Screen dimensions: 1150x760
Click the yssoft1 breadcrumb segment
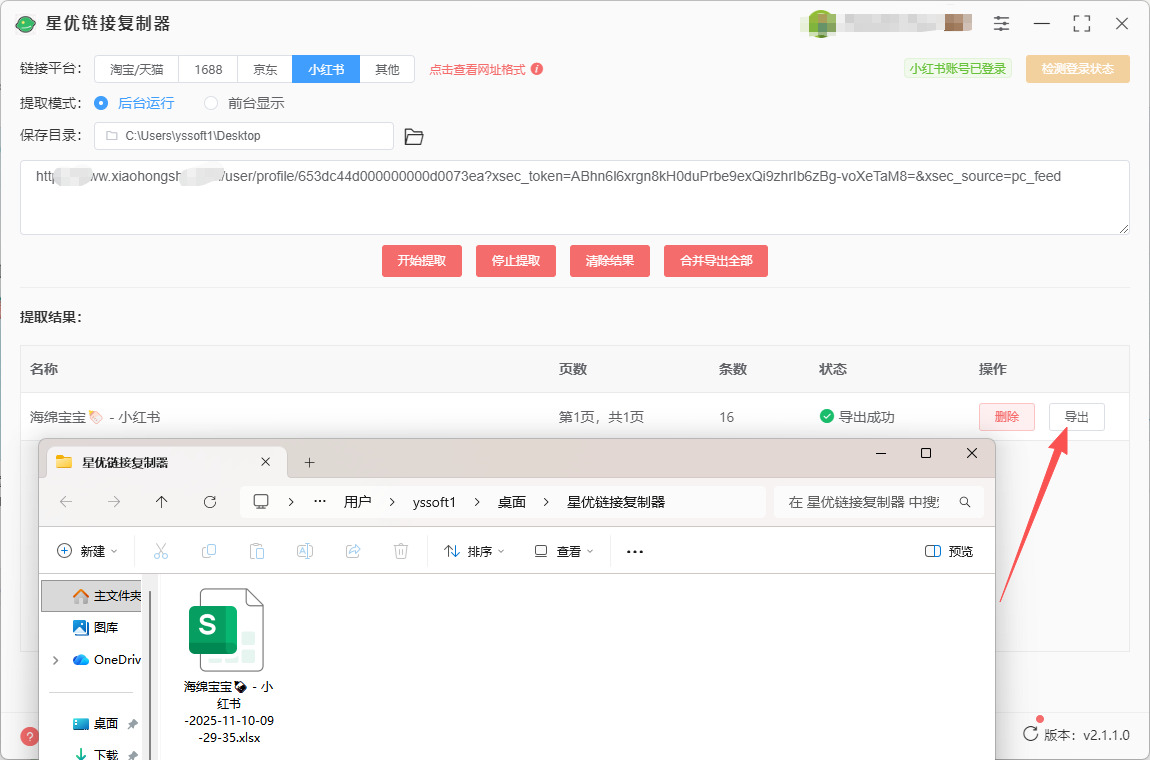[434, 503]
